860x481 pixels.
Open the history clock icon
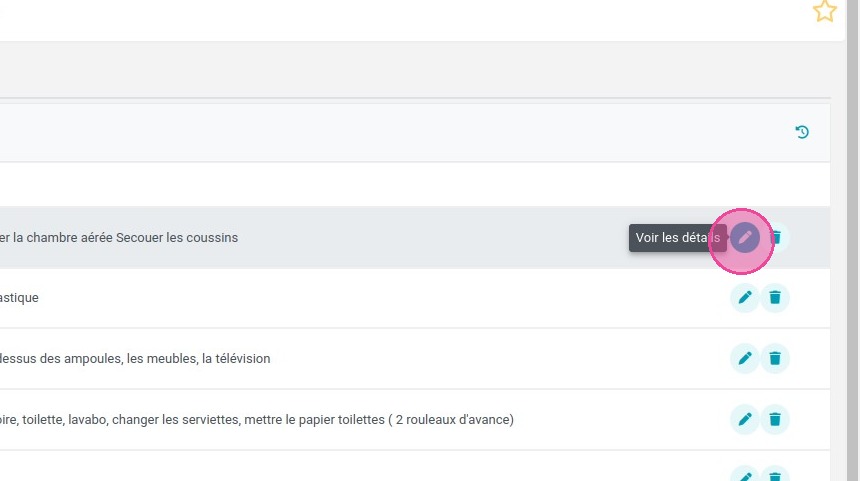(x=802, y=132)
